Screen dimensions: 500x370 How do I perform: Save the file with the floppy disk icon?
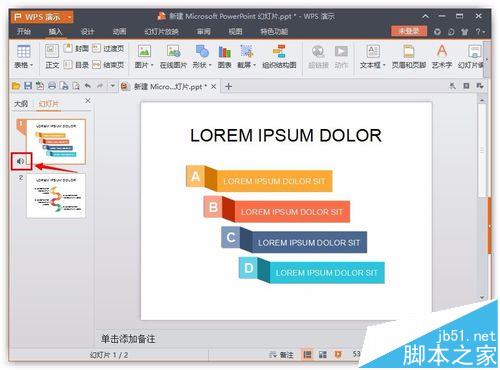(28, 86)
